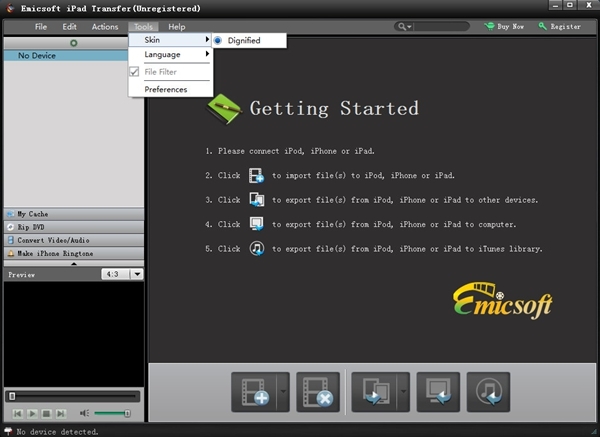The image size is (600, 437).
Task: Click the 'No device detected.' status text
Action: 57,432
